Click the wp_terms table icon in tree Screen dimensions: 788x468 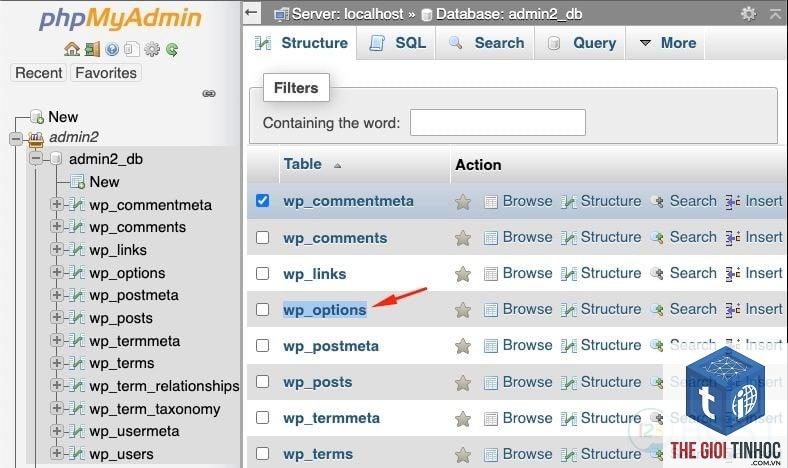[x=76, y=362]
